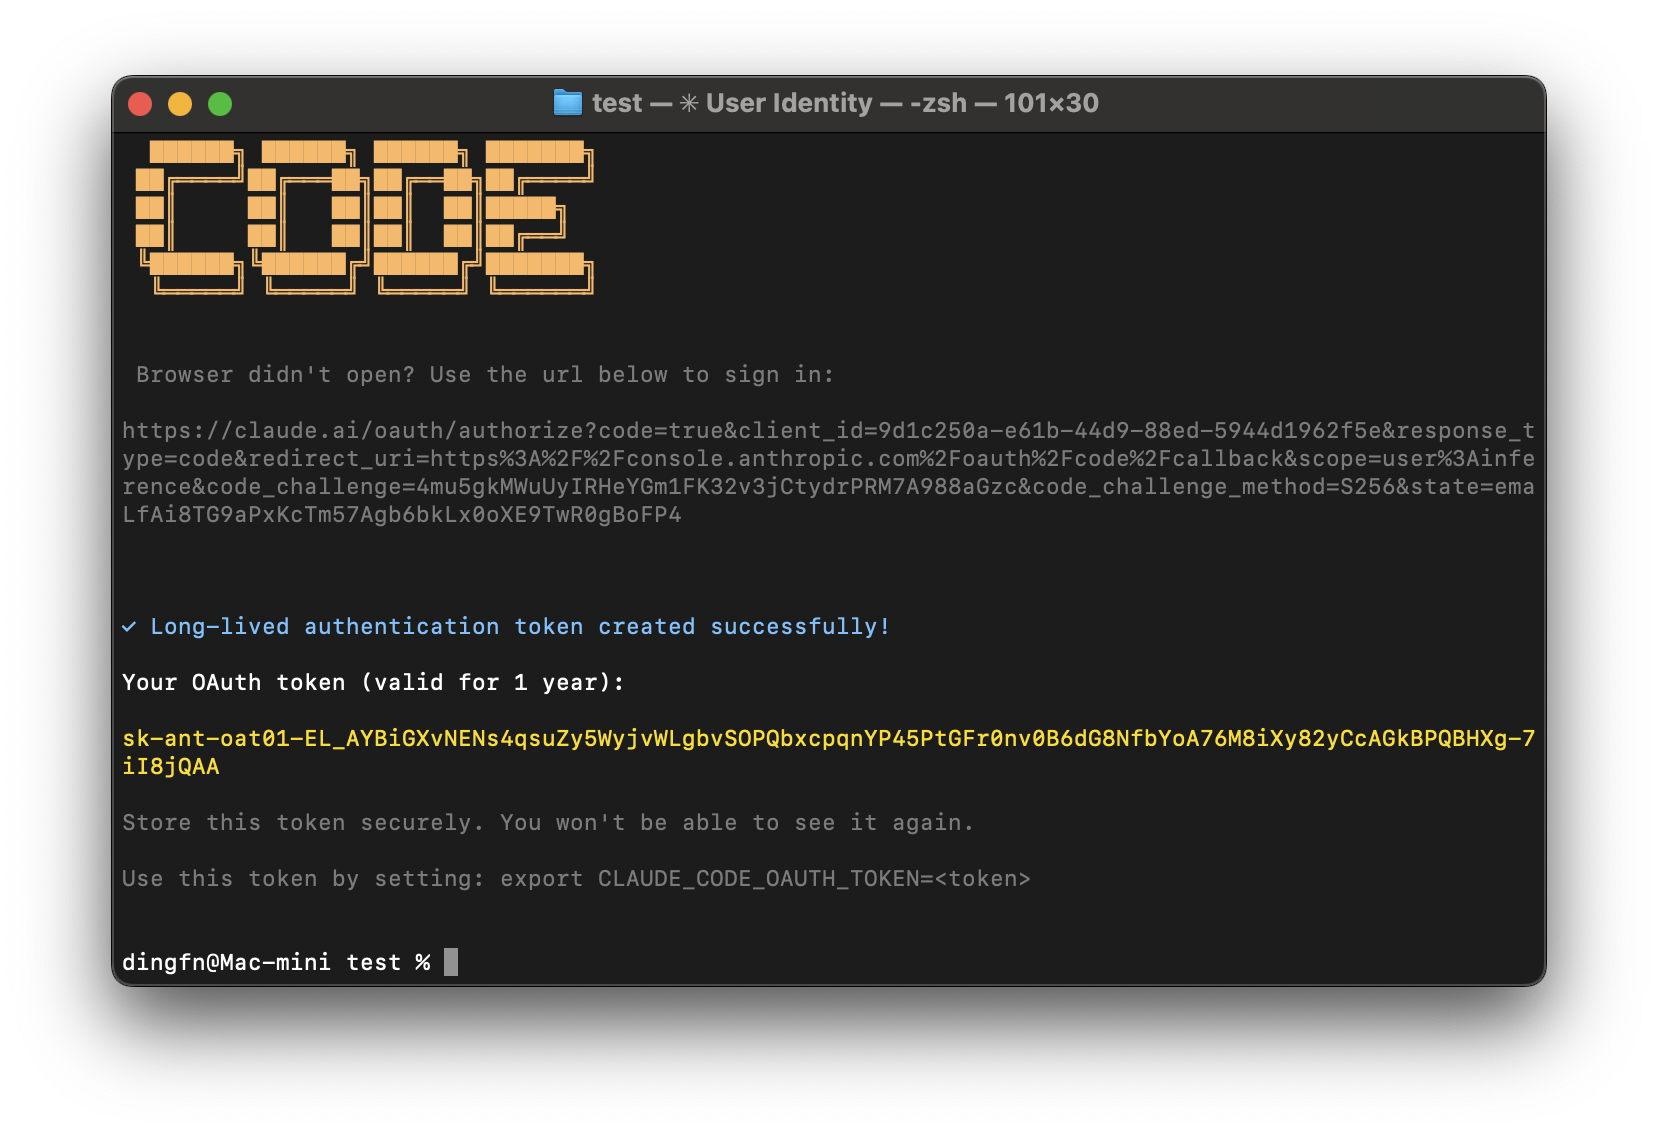The image size is (1658, 1134).
Task: Click the green zoom window button
Action: pos(220,104)
